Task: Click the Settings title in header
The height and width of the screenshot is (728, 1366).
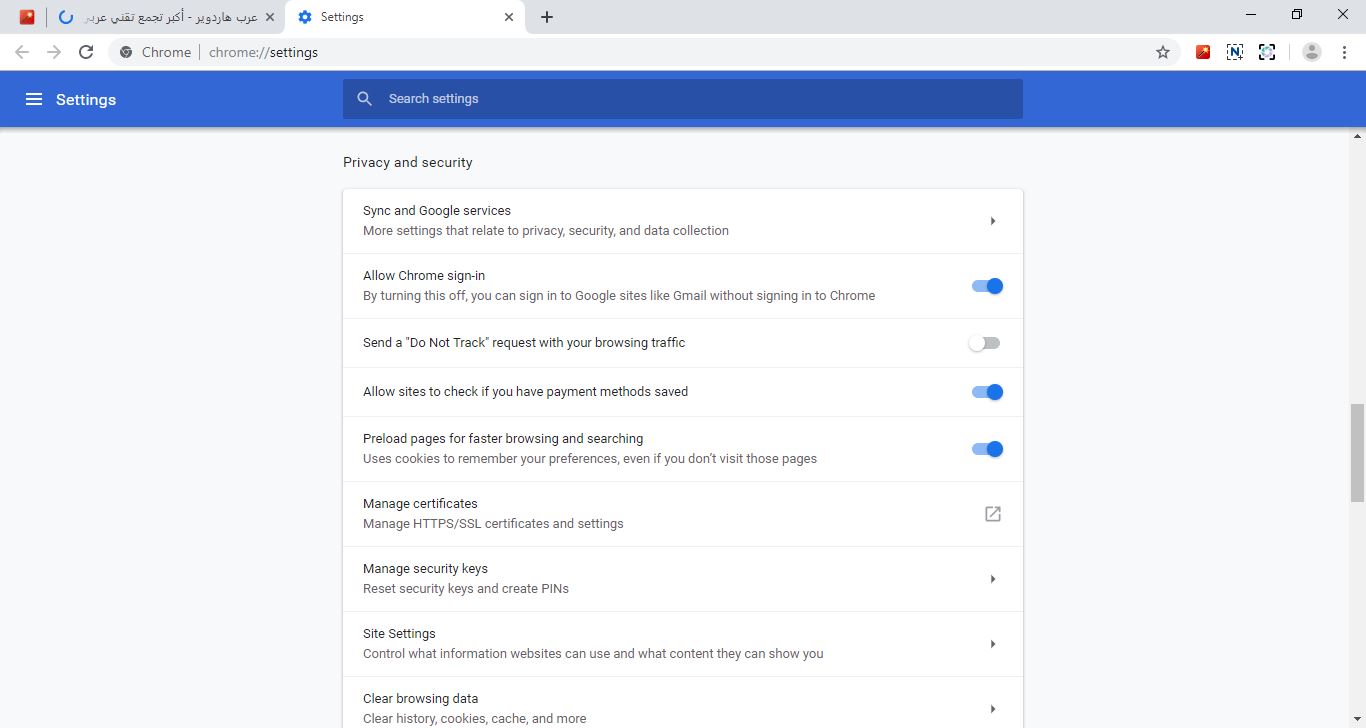Action: click(86, 99)
